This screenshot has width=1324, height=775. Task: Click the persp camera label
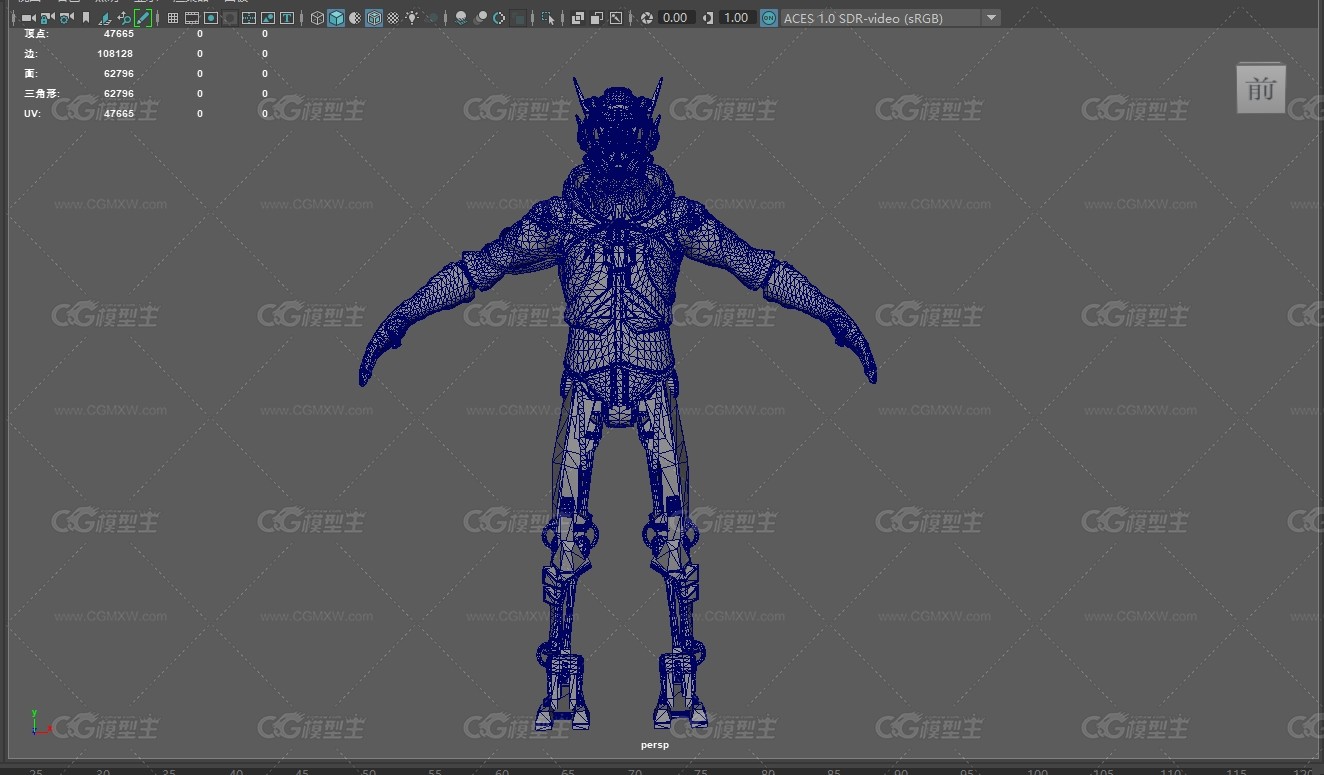[x=655, y=745]
